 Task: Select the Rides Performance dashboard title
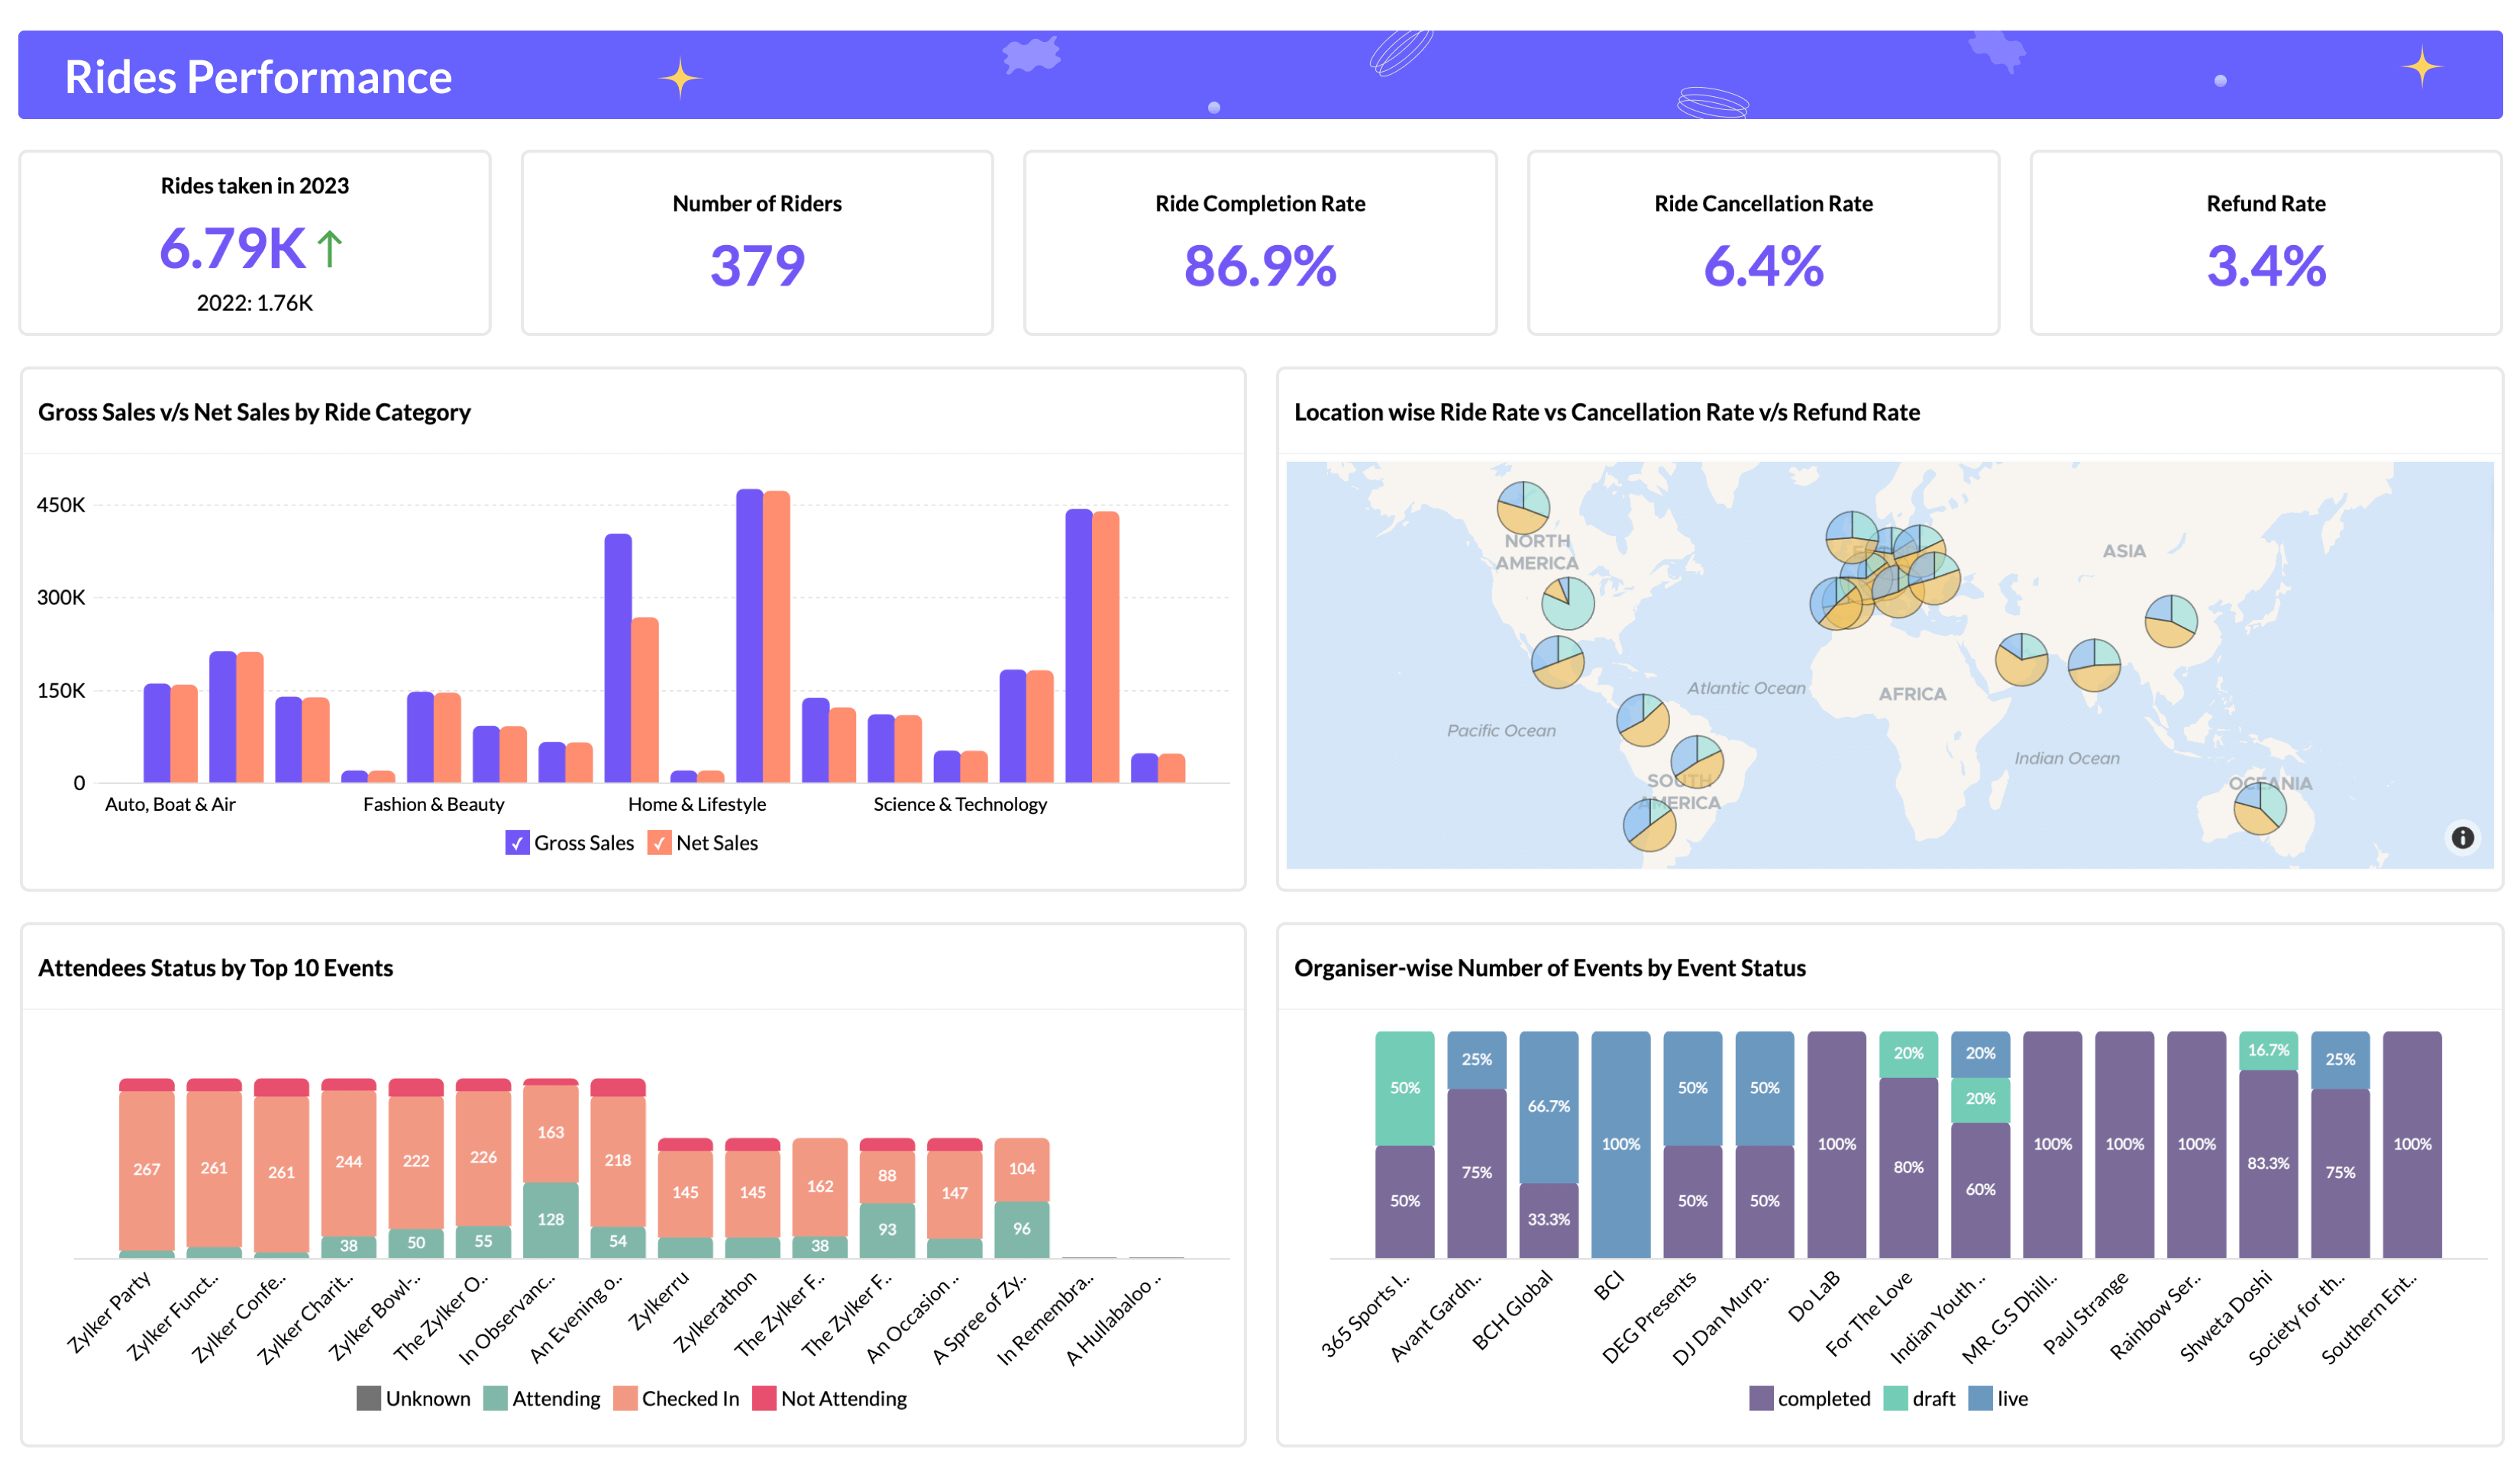point(258,76)
